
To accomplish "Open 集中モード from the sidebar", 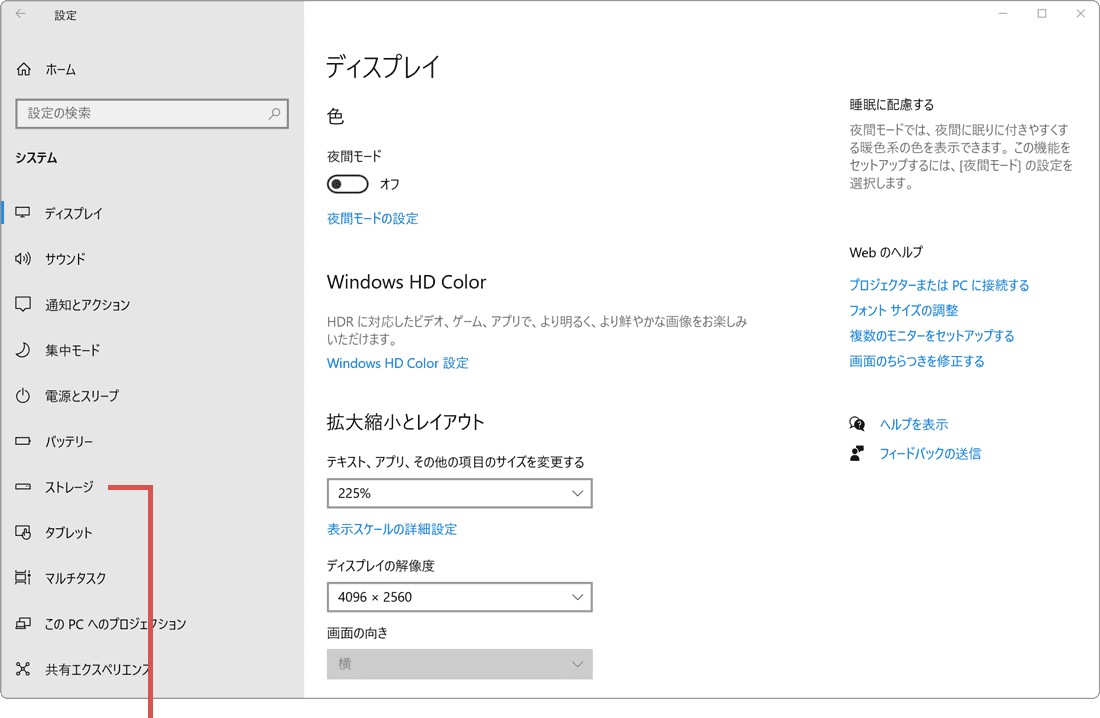I will point(23,350).
